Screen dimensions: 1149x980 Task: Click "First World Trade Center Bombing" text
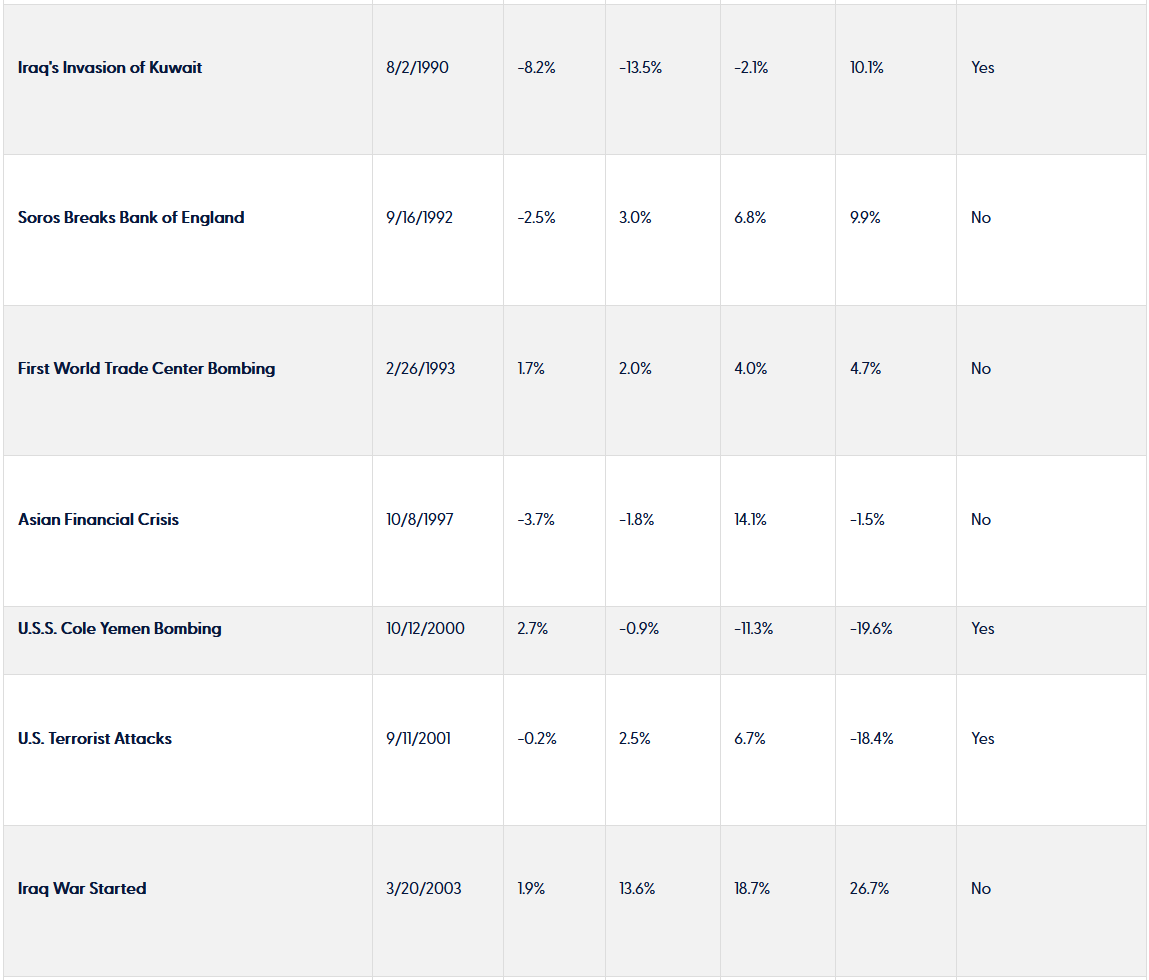click(146, 369)
